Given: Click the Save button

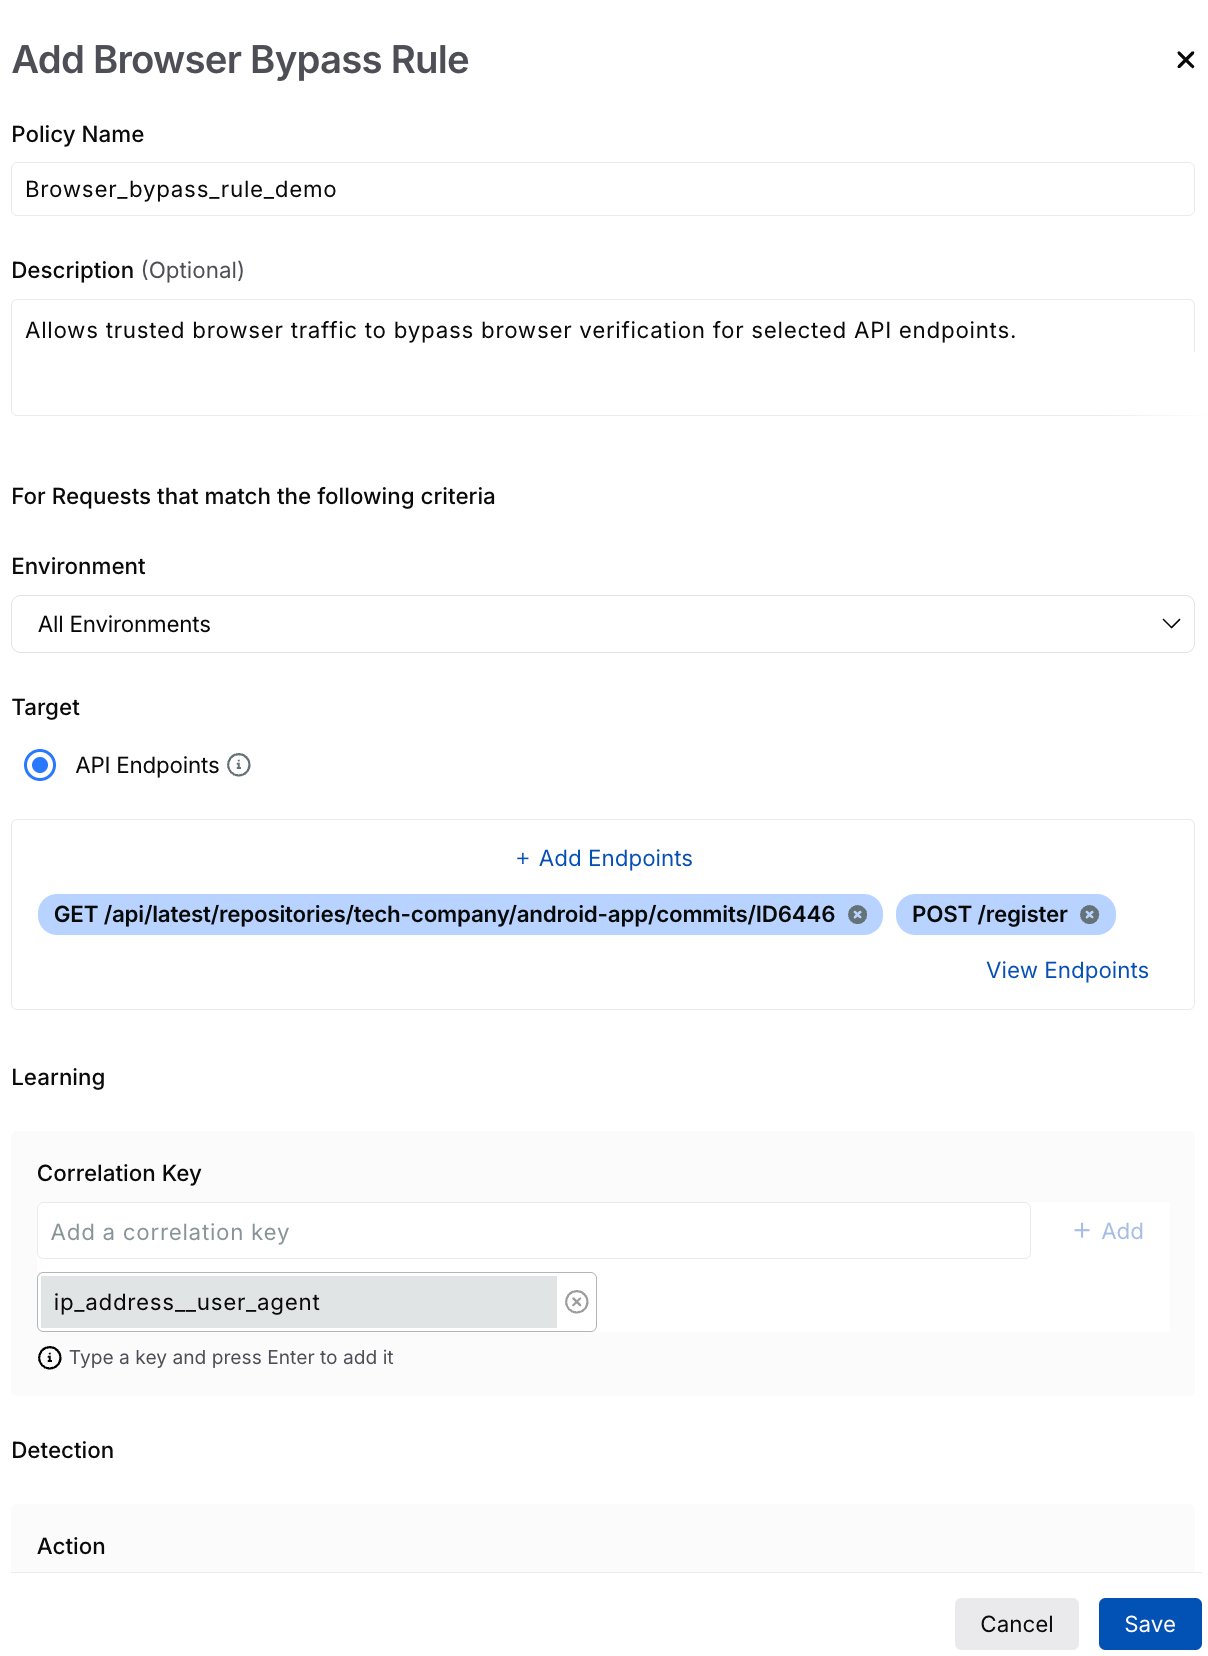Looking at the screenshot, I should (x=1150, y=1624).
